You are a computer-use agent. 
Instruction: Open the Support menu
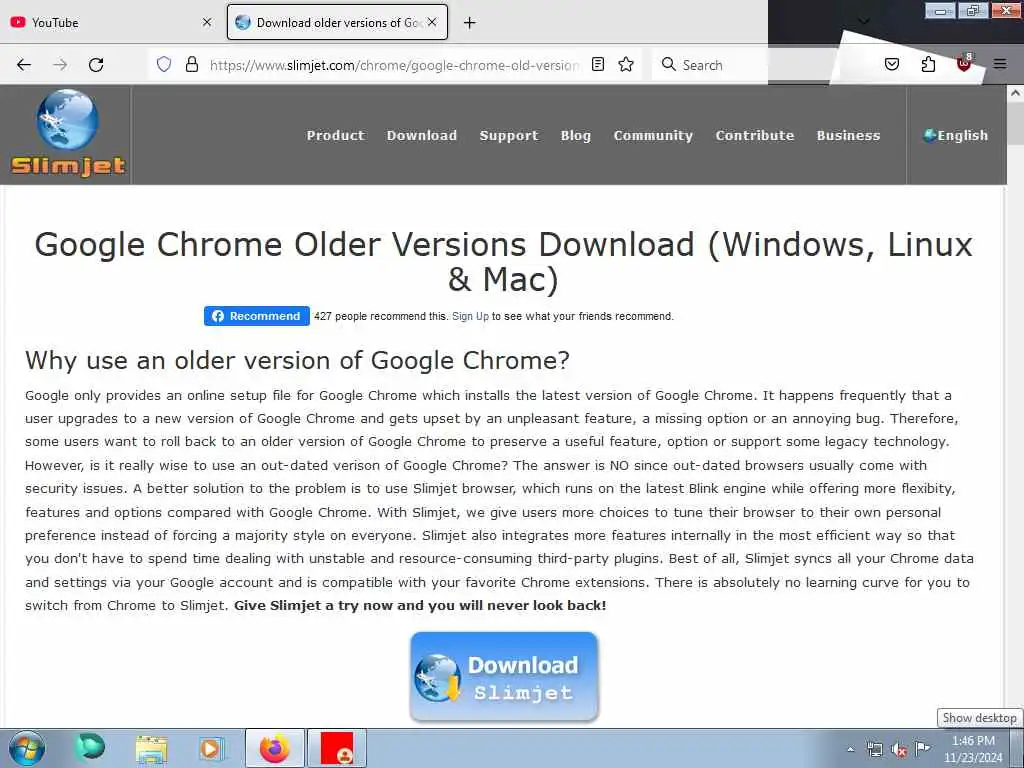coord(509,135)
